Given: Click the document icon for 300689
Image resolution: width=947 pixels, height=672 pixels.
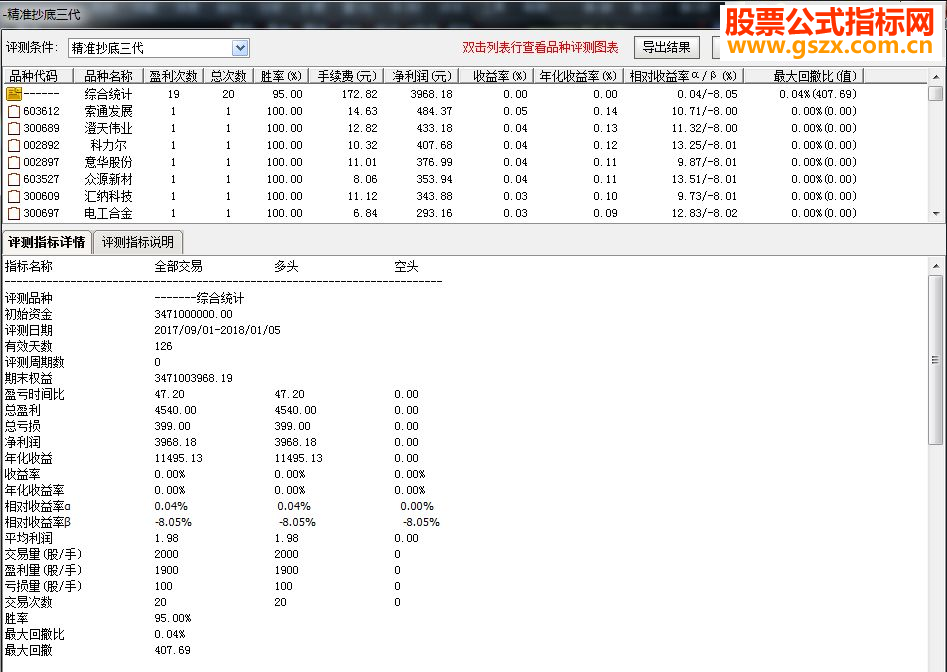Looking at the screenshot, I should click(14, 128).
